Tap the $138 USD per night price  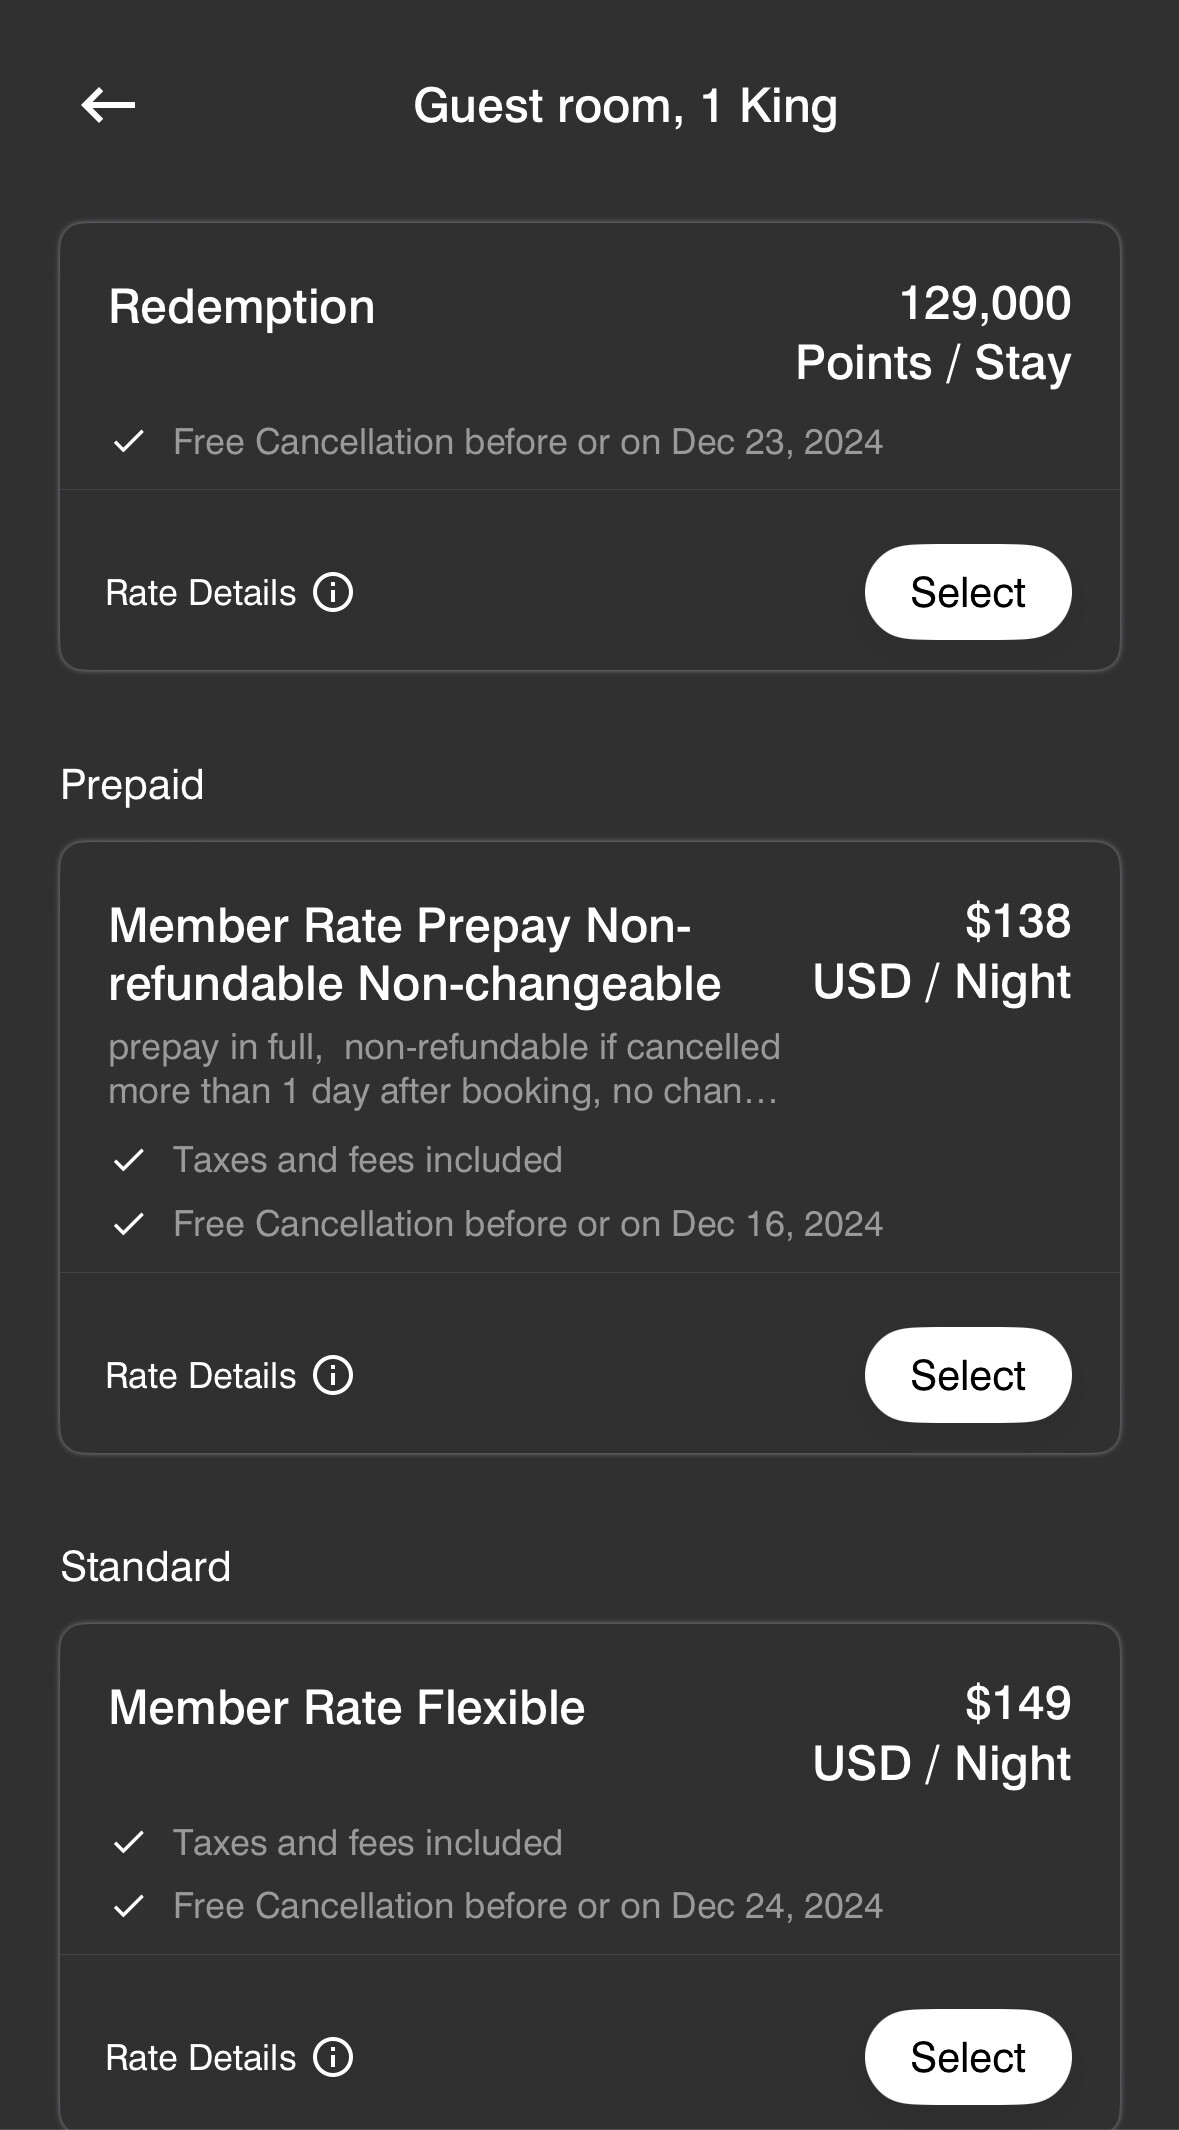[942, 952]
